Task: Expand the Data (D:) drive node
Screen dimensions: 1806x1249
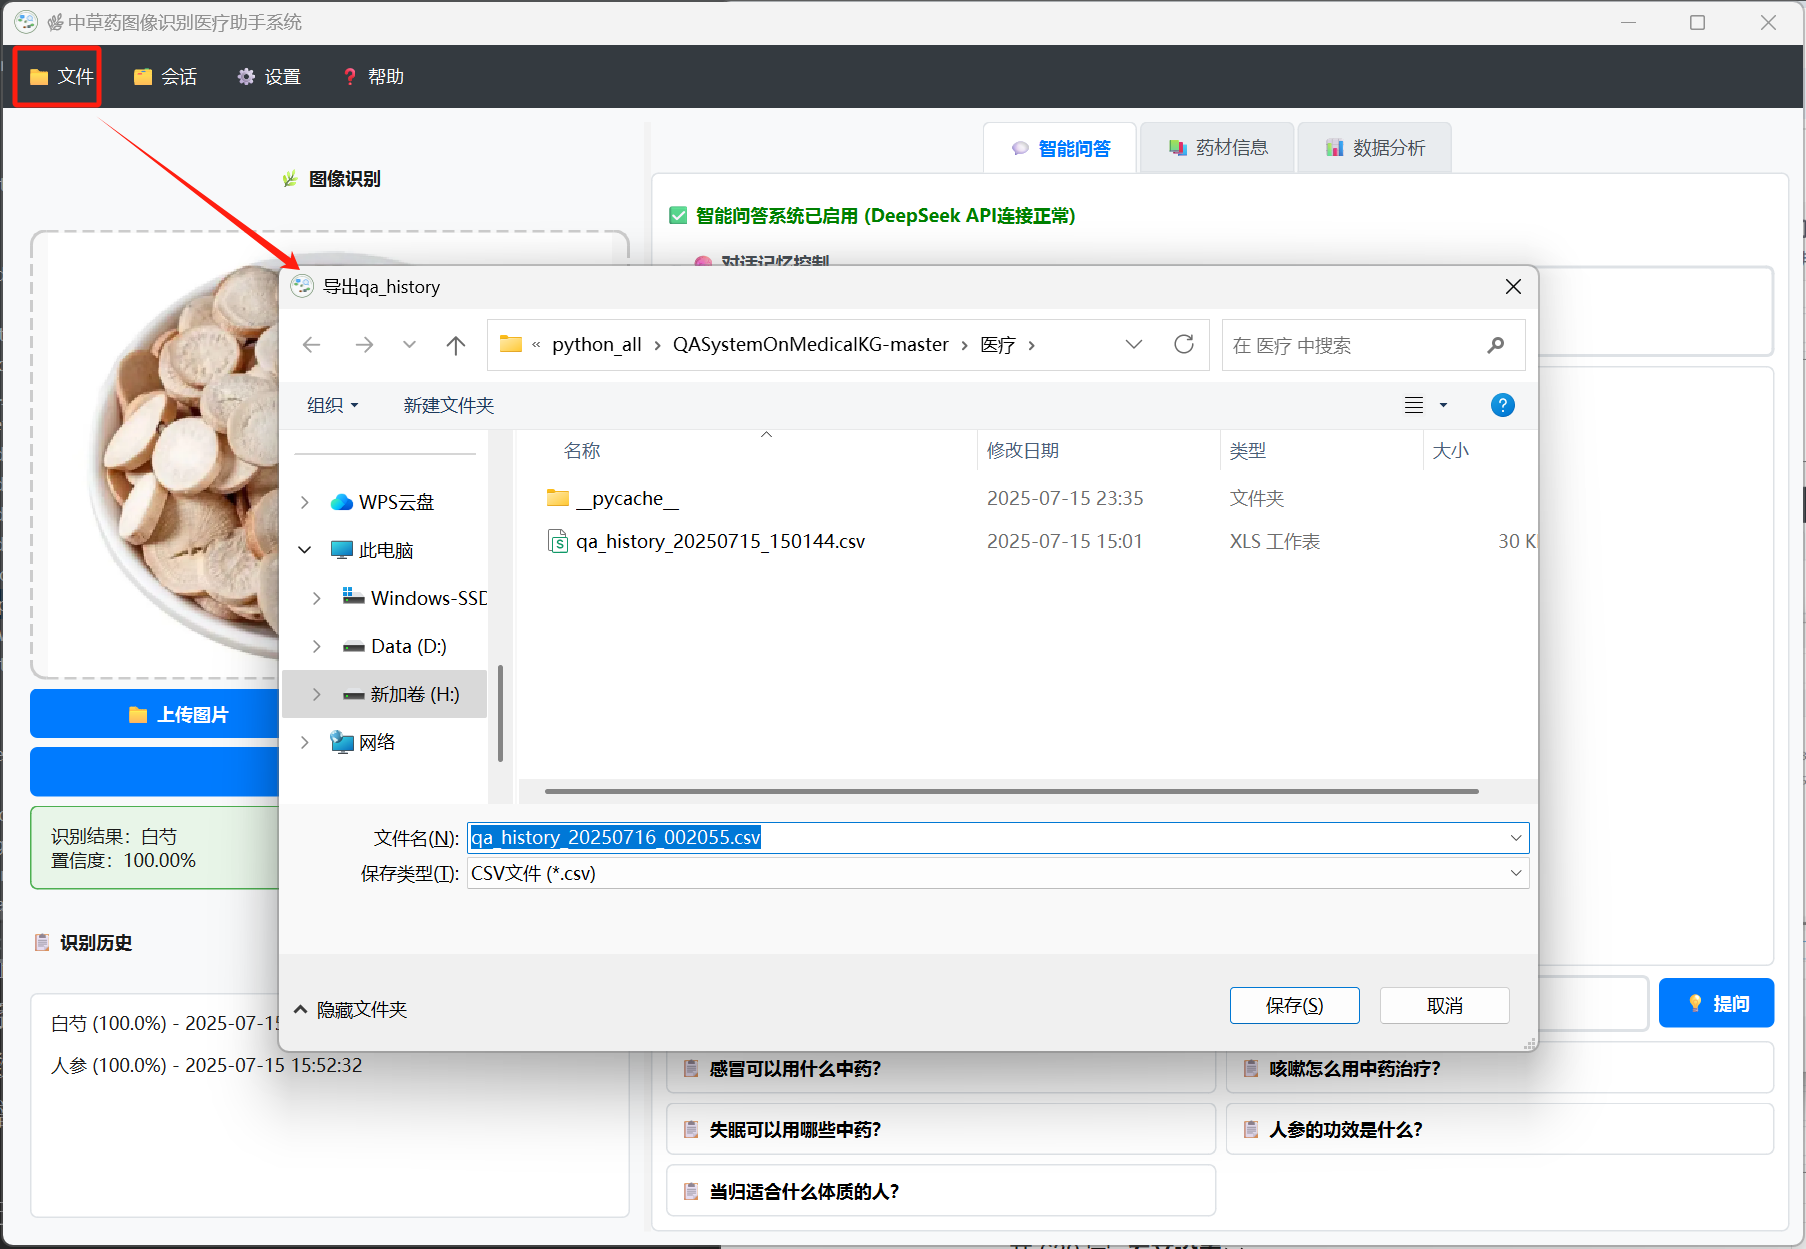Action: click(x=317, y=646)
